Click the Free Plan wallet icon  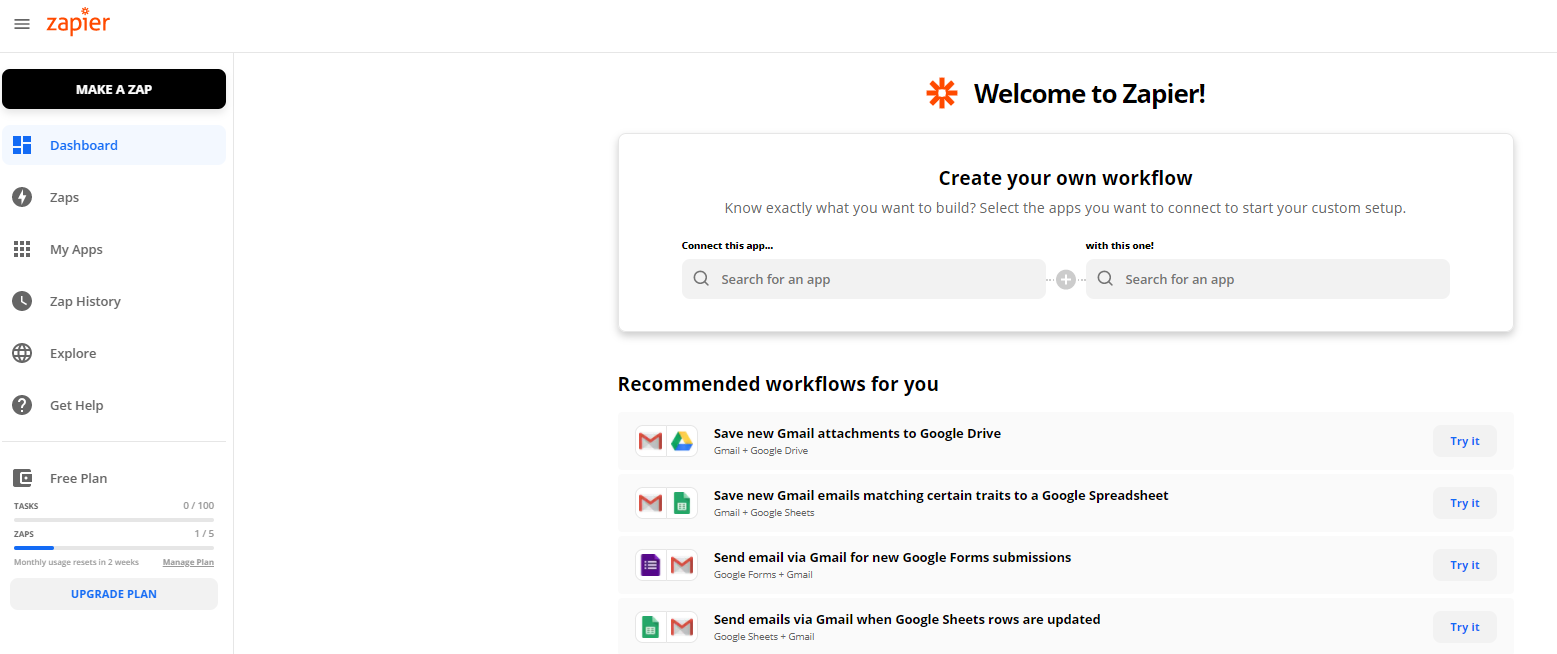22,477
